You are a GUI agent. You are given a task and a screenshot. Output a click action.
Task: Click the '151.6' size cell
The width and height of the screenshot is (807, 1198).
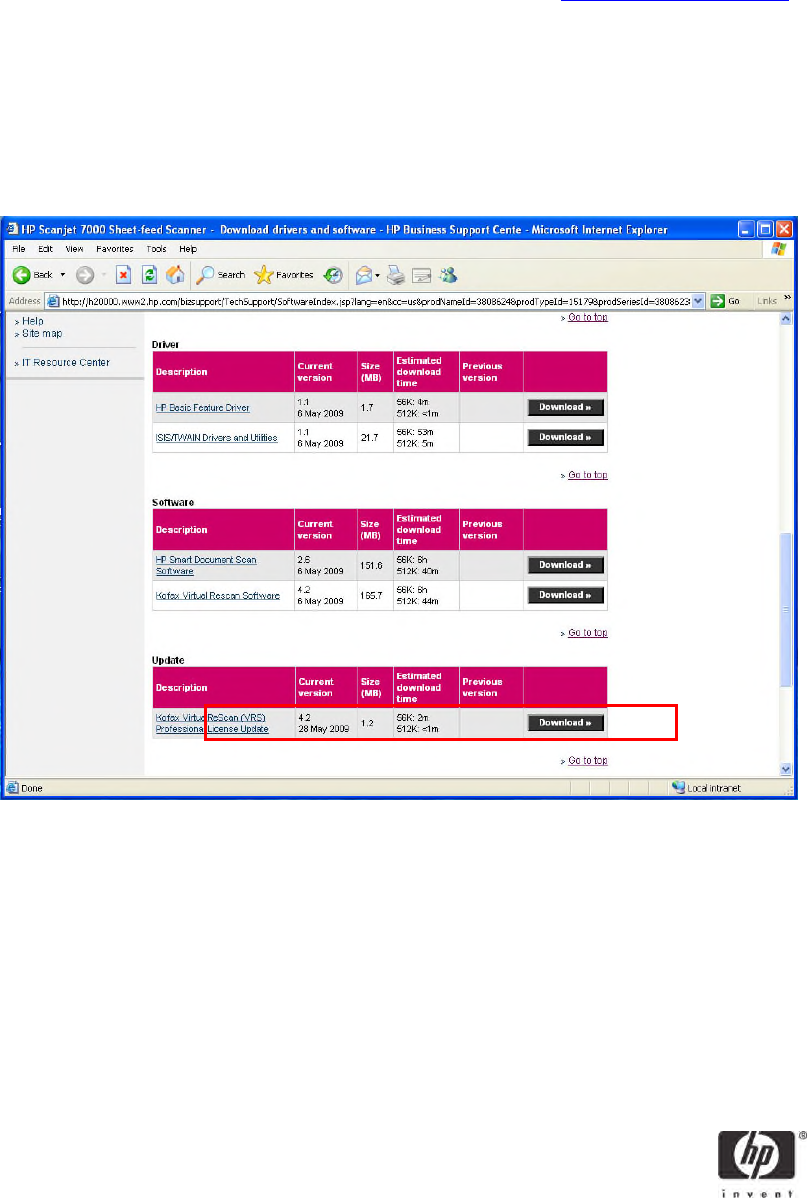coord(371,565)
